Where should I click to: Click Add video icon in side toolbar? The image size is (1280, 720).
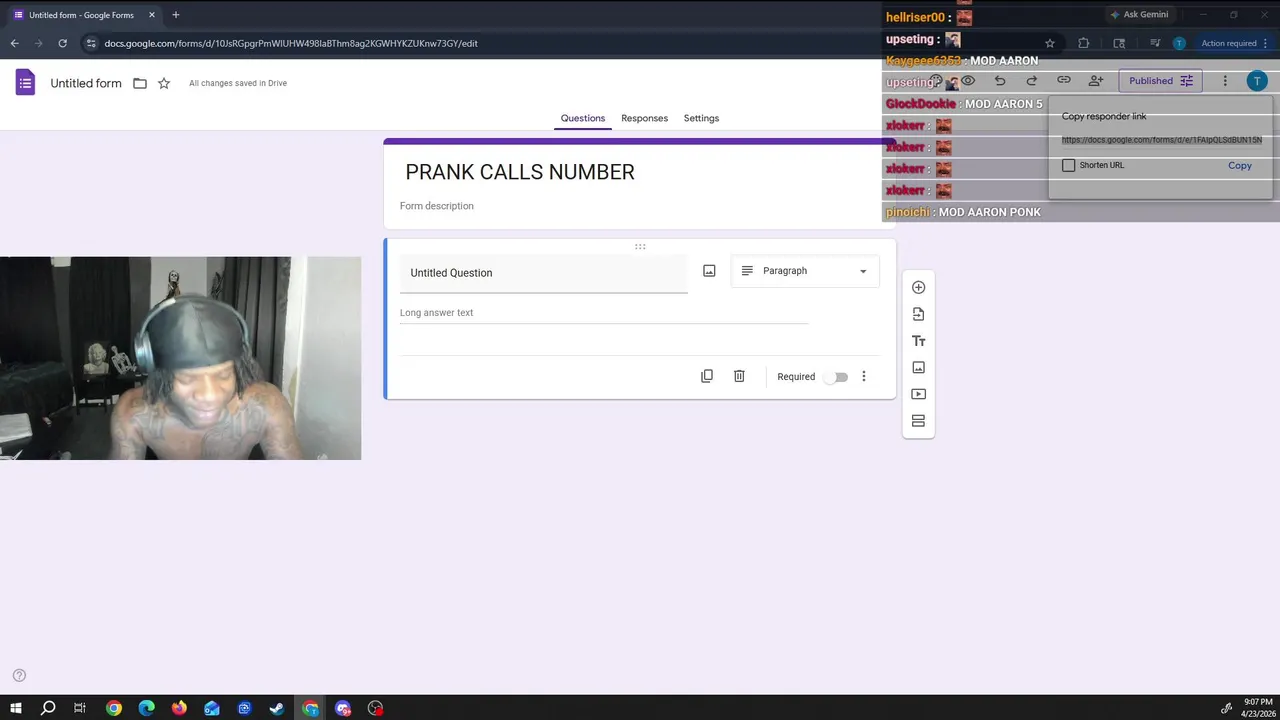[x=918, y=394]
